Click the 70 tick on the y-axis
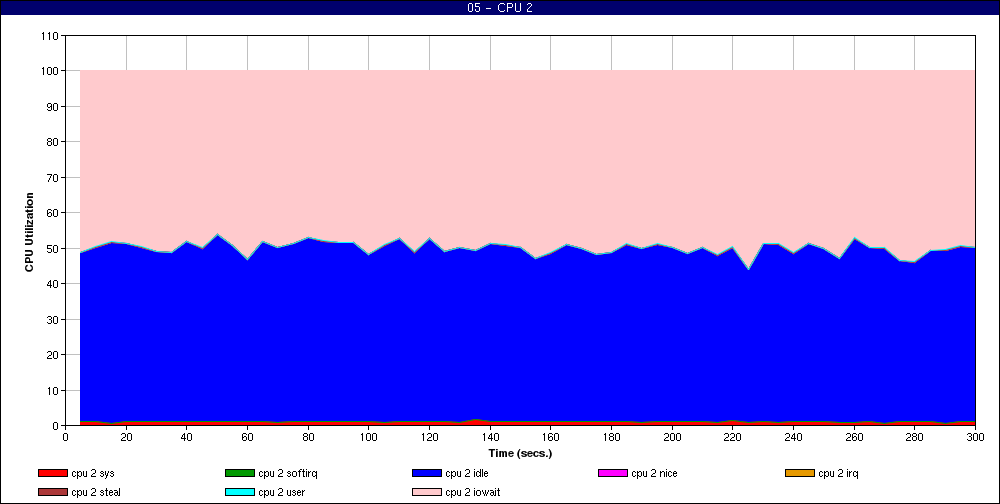The height and width of the screenshot is (504, 1000). (52, 177)
